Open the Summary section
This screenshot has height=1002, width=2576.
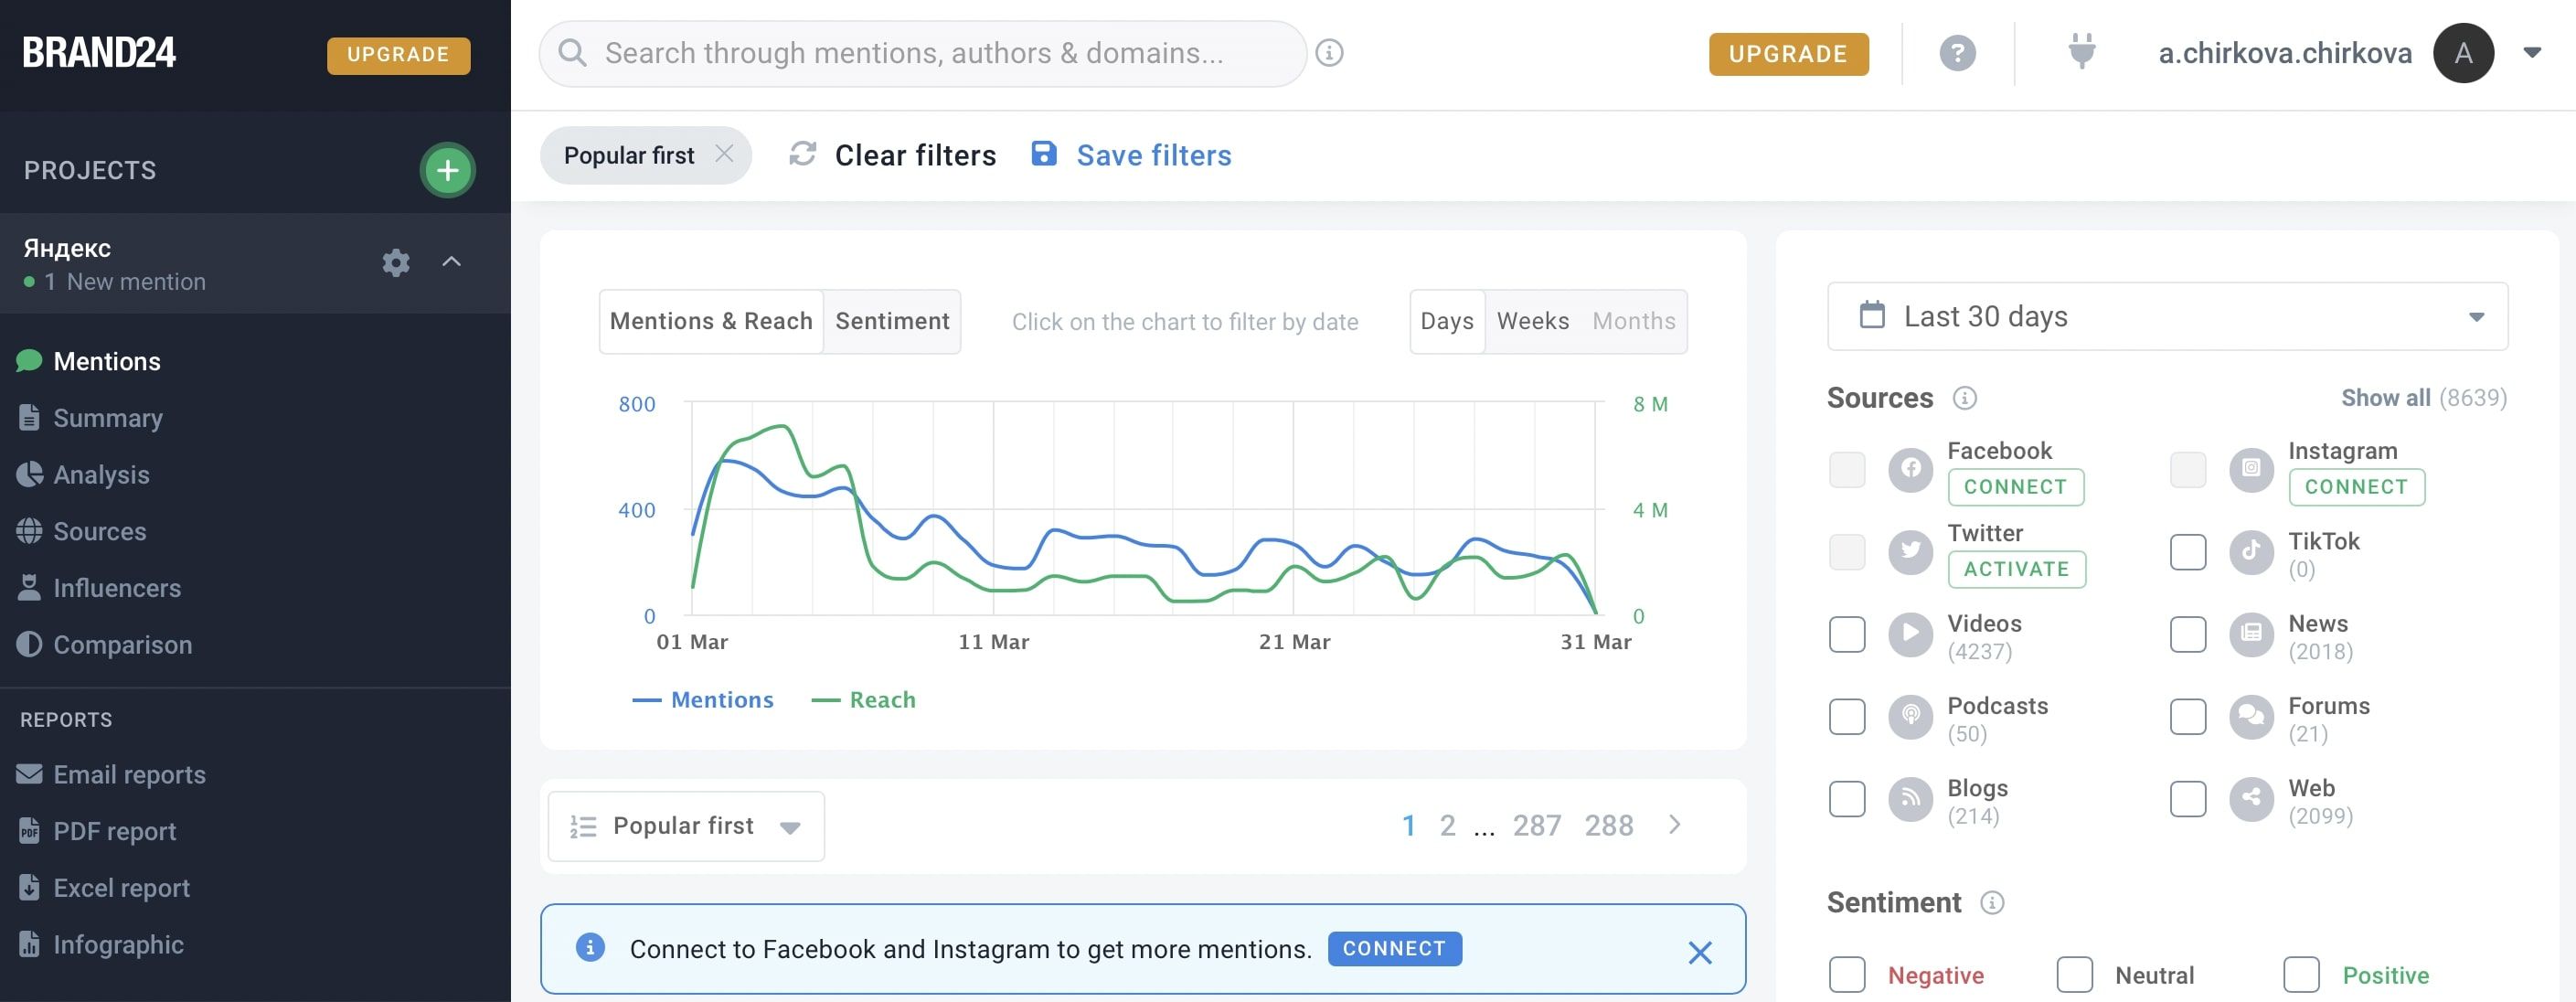coord(107,417)
